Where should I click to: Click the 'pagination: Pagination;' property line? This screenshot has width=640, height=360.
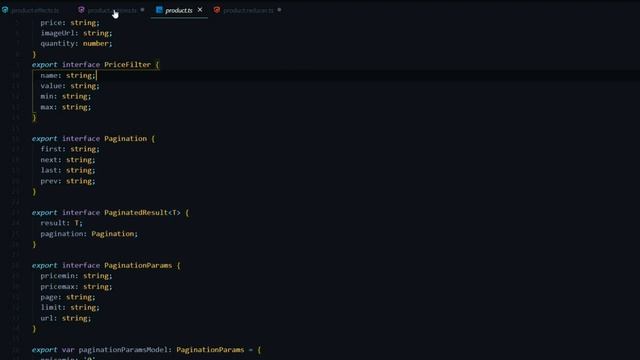[89, 234]
